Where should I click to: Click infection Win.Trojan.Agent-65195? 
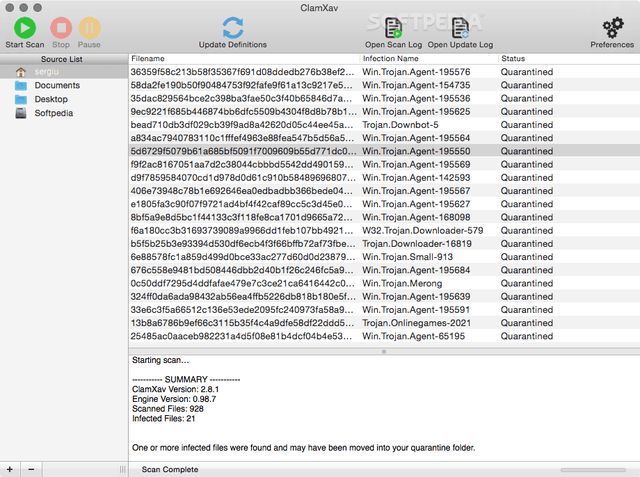[x=413, y=336]
